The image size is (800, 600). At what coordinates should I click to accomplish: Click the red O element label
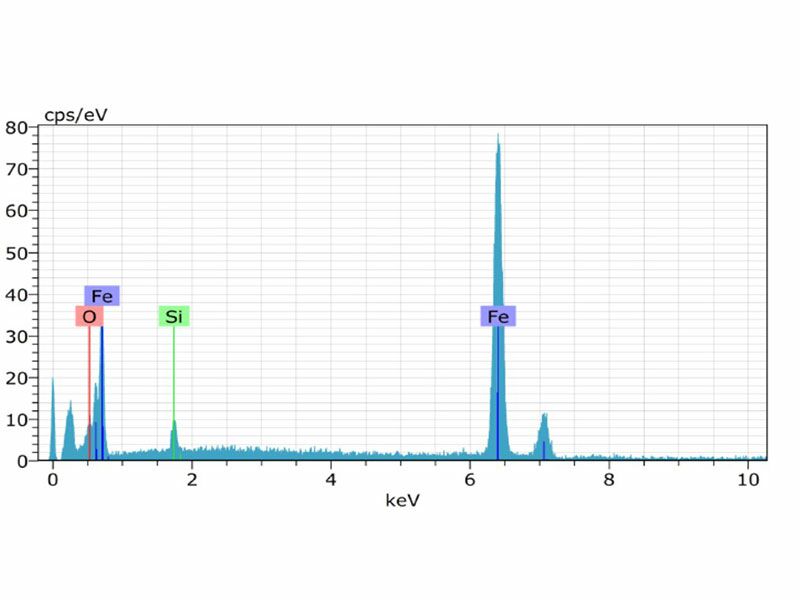[x=89, y=317]
